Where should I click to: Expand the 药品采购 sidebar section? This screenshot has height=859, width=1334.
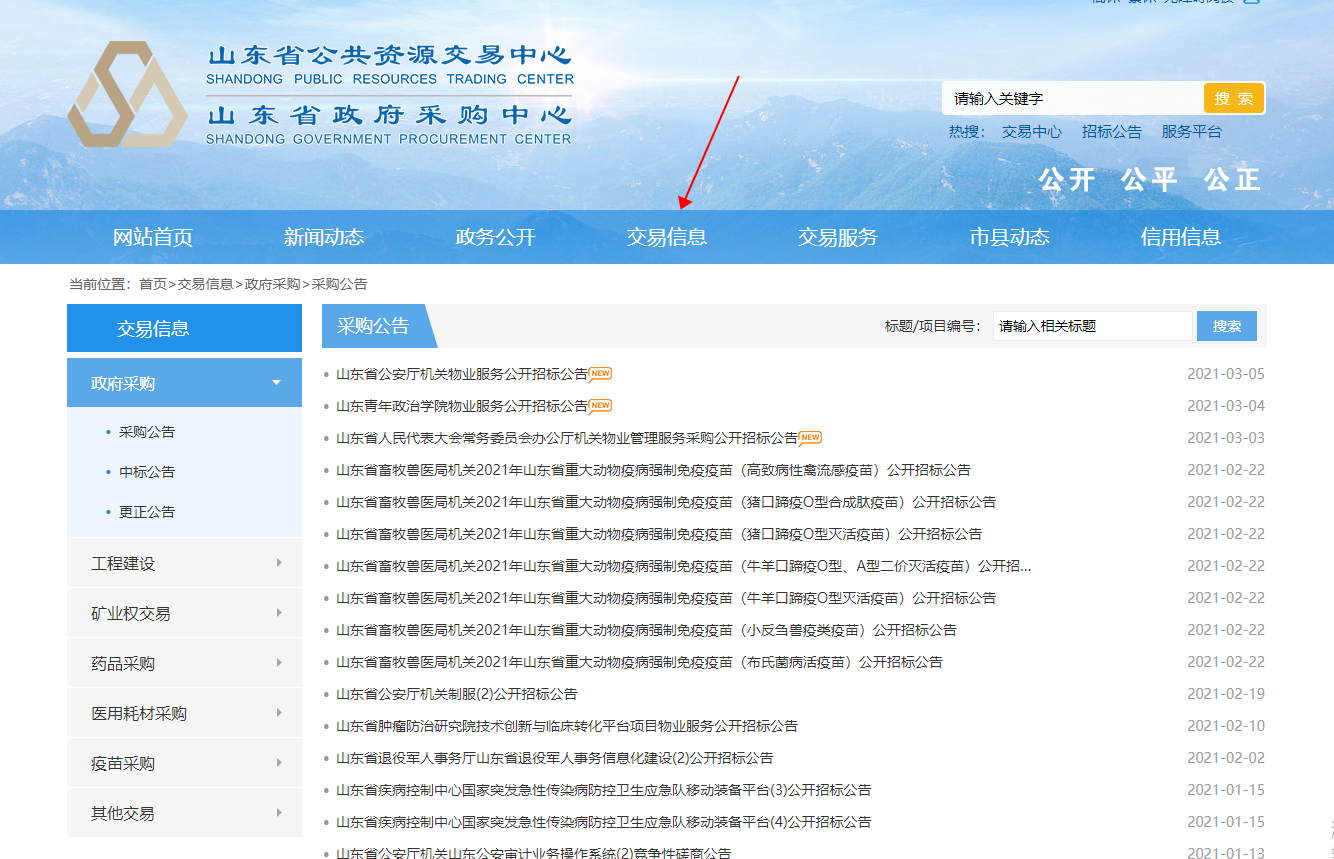click(184, 663)
